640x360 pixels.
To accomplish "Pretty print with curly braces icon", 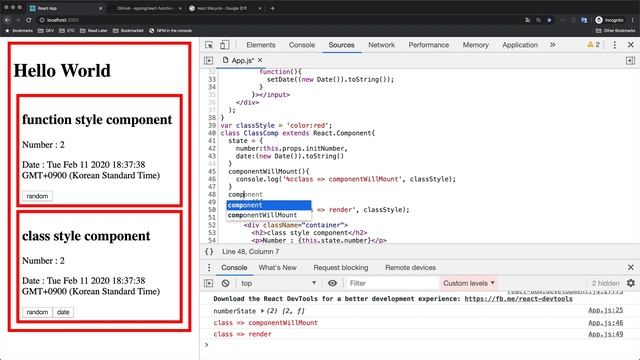I will [x=209, y=251].
